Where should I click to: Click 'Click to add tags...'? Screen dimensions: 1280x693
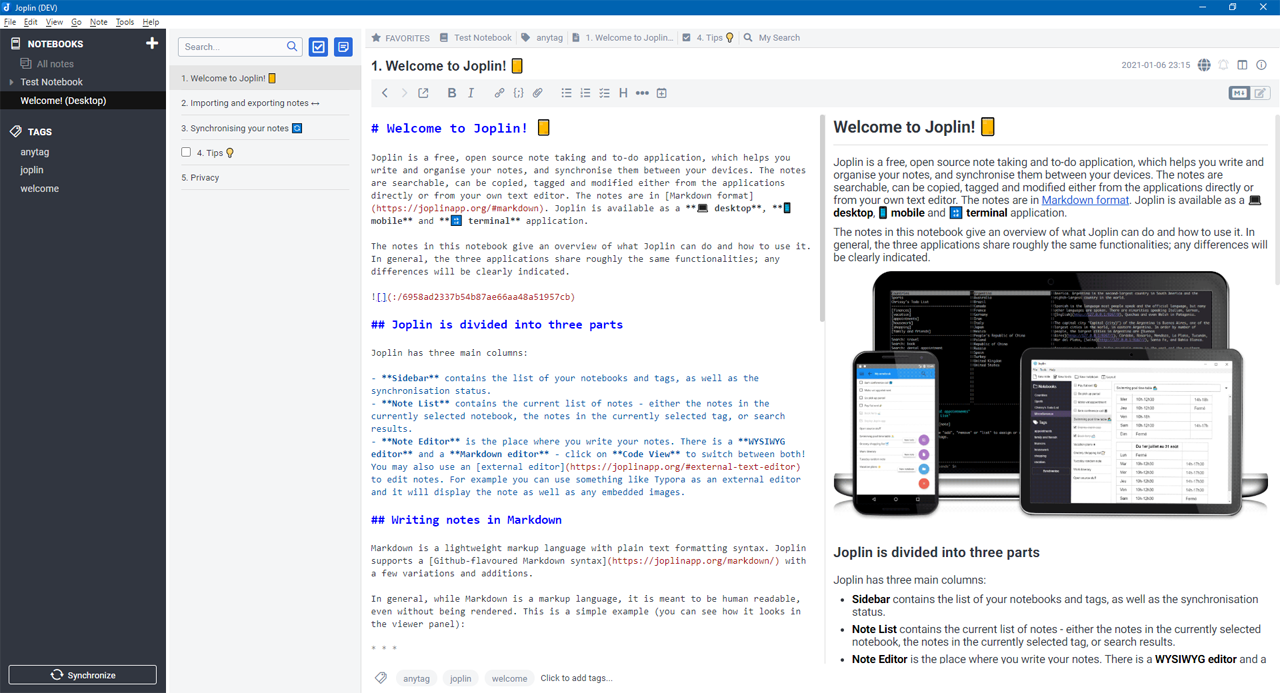point(576,678)
